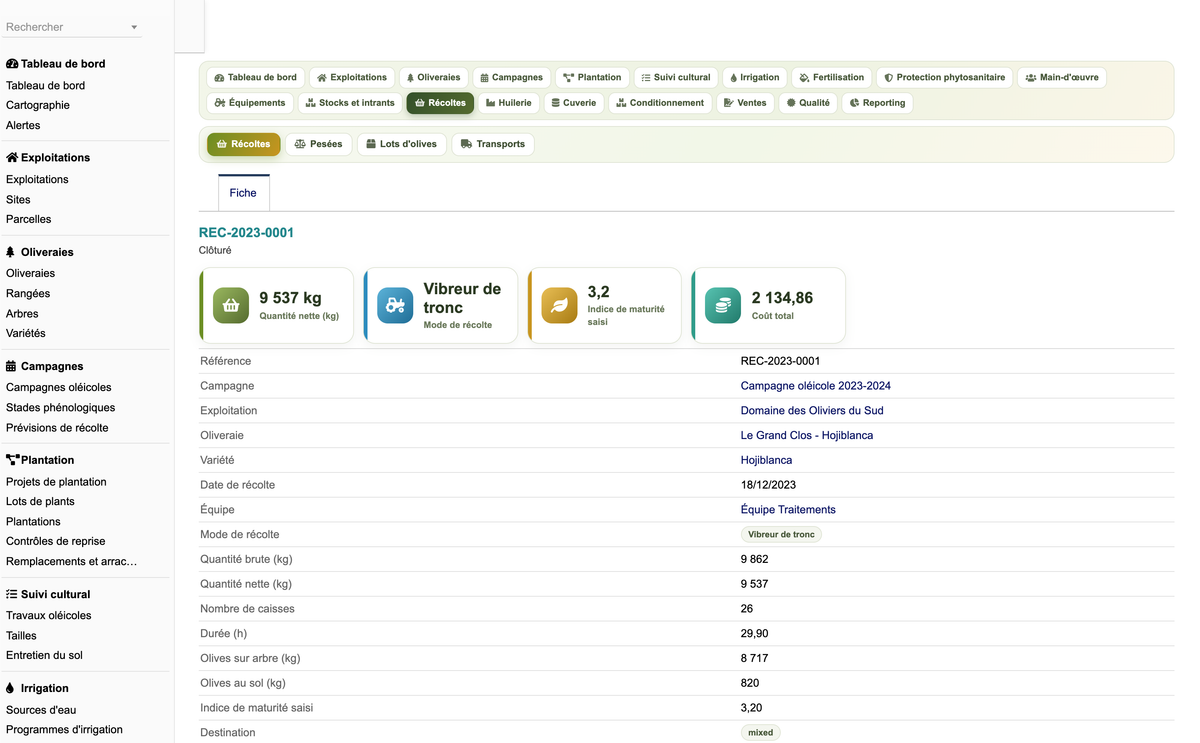Switch to Transports sub-tab
This screenshot has height=743, width=1200.
tap(493, 144)
